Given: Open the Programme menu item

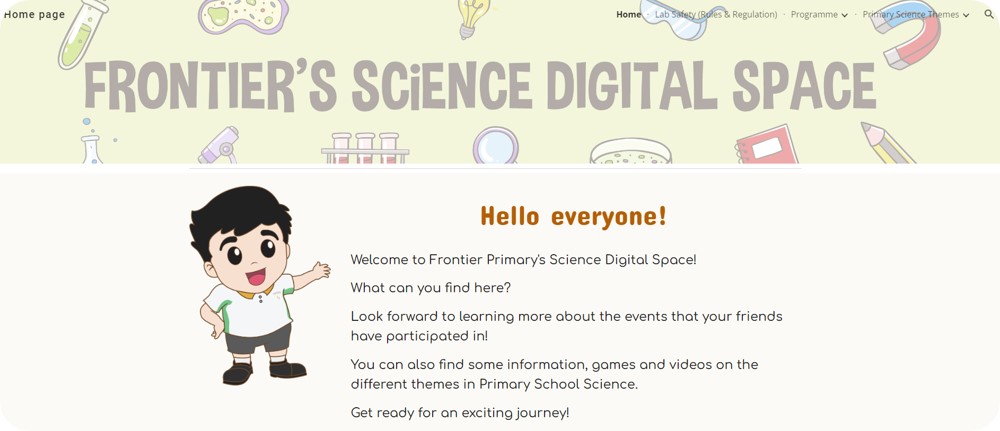Looking at the screenshot, I should 814,15.
